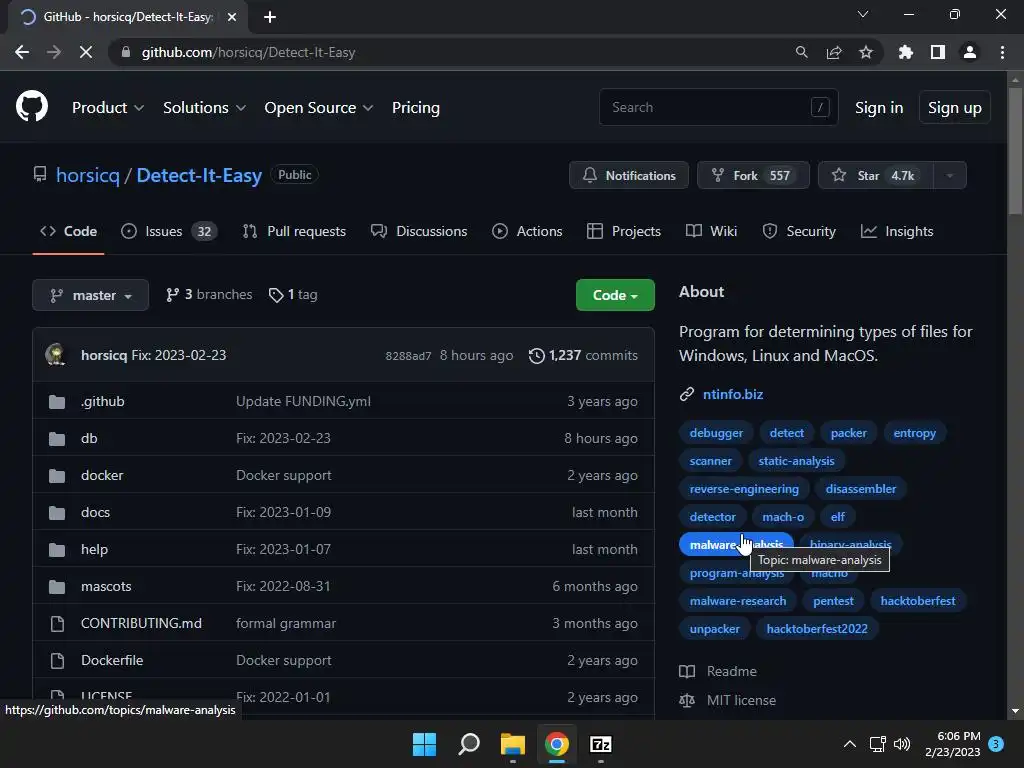Switch to the Pull requests tab
Image resolution: width=1024 pixels, height=768 pixels.
coord(294,231)
